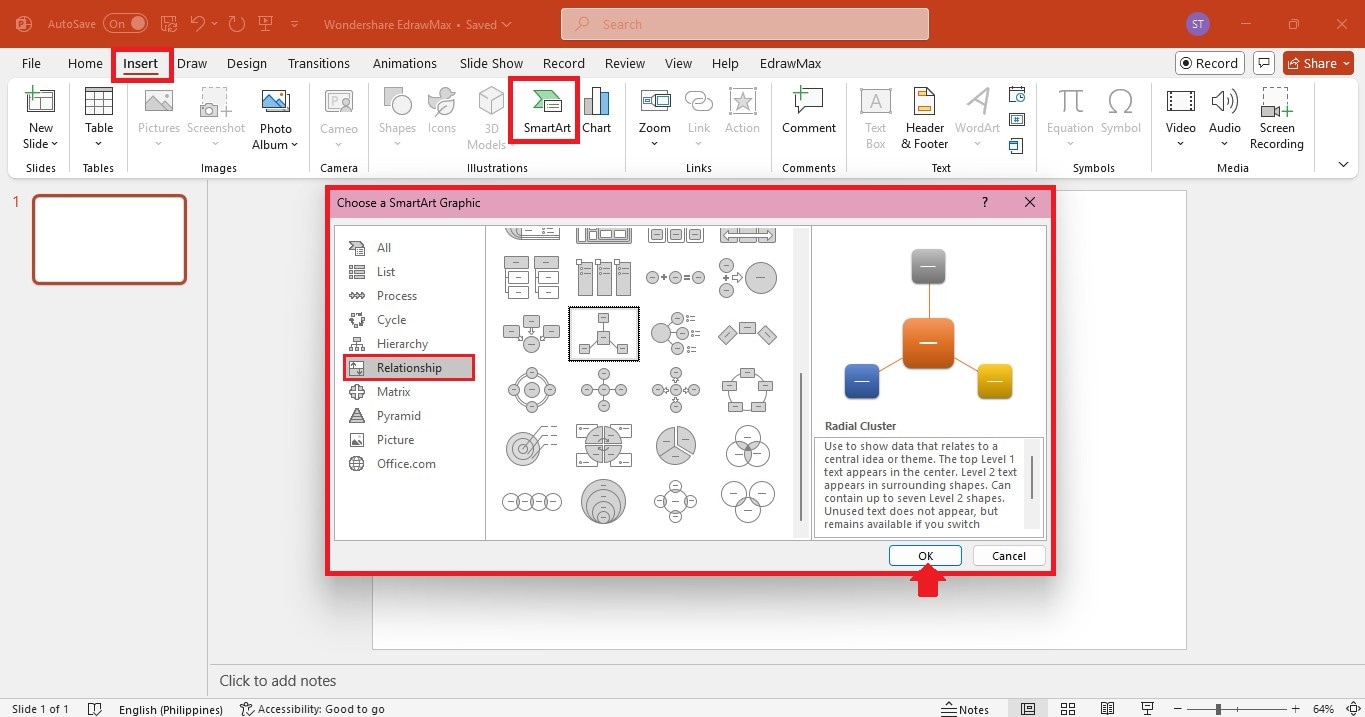Select the Basic Target layout icon
Screen dimensions: 1365x717
tap(532, 446)
